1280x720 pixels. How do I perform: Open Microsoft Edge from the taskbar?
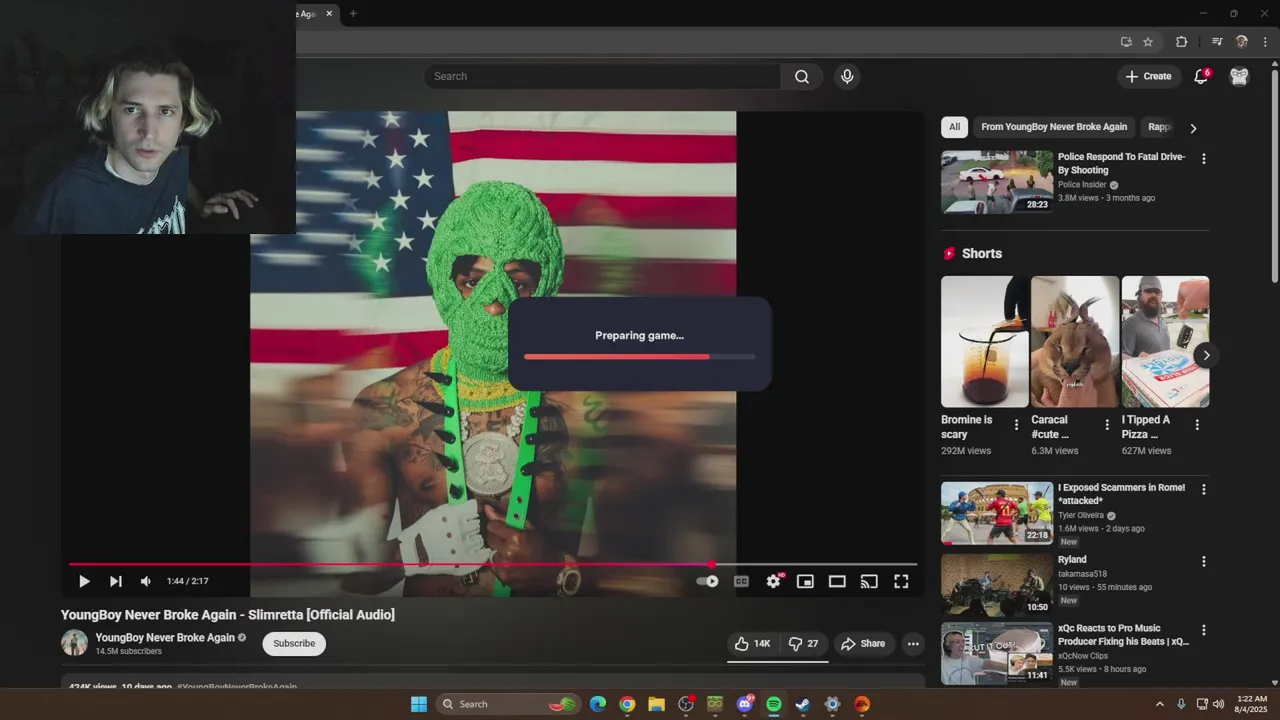pyautogui.click(x=598, y=704)
